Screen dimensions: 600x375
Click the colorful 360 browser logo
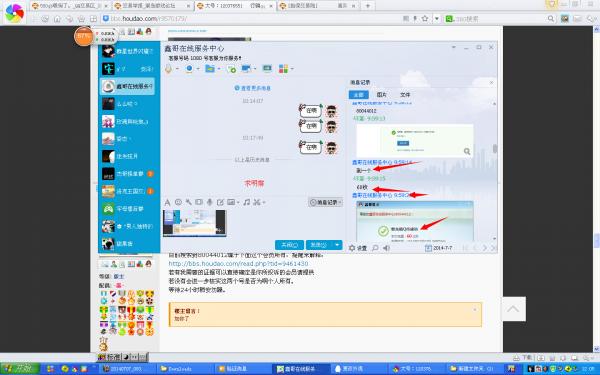point(14,13)
